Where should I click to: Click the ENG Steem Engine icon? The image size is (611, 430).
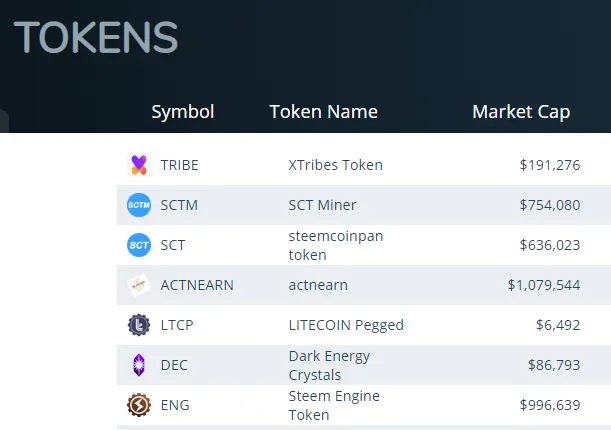[138, 405]
